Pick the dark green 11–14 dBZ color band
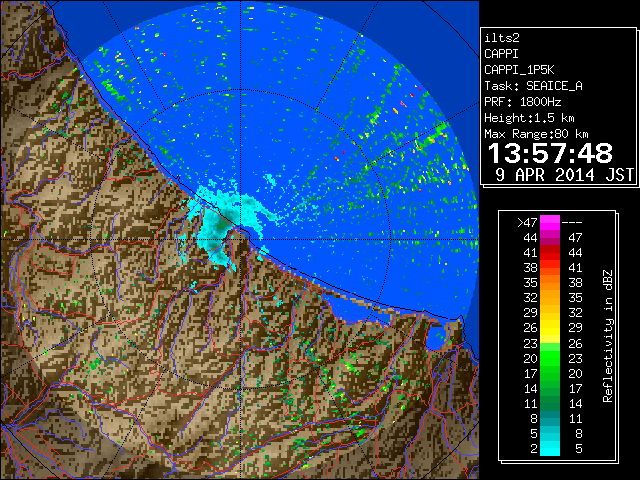 pyautogui.click(x=550, y=404)
